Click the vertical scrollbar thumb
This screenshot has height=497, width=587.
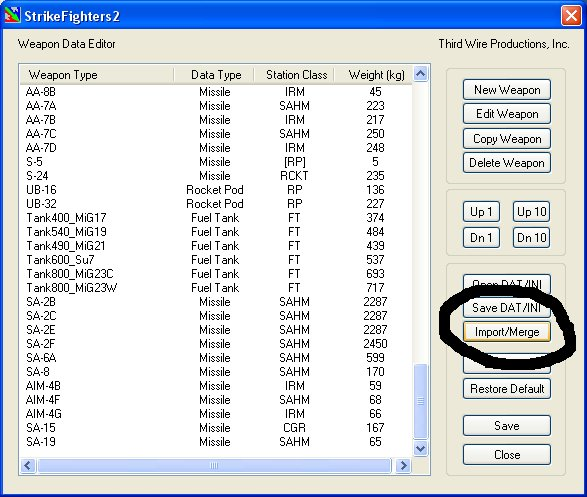[x=420, y=401]
